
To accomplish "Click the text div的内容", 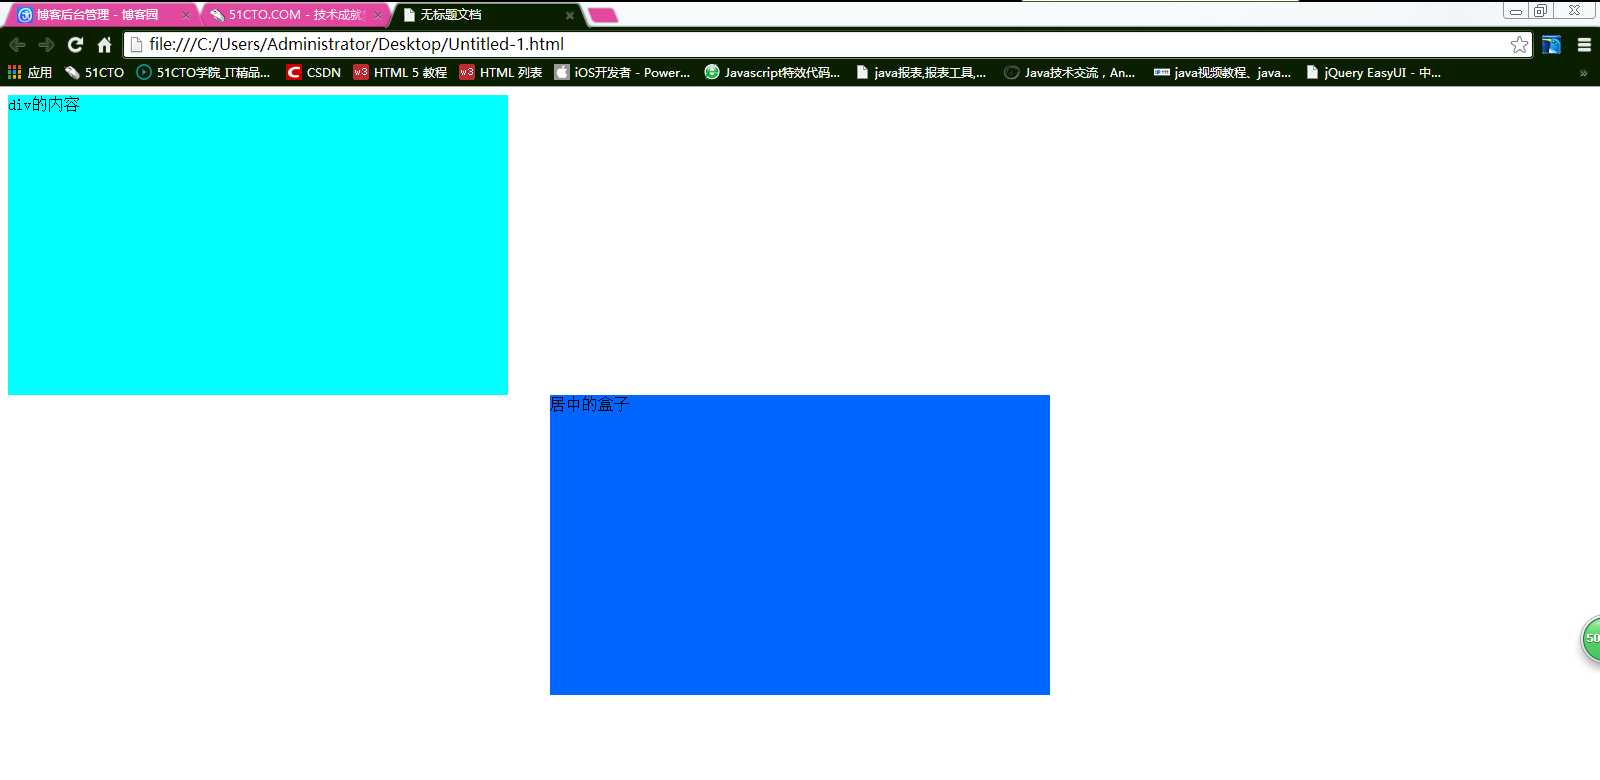I will 44,104.
